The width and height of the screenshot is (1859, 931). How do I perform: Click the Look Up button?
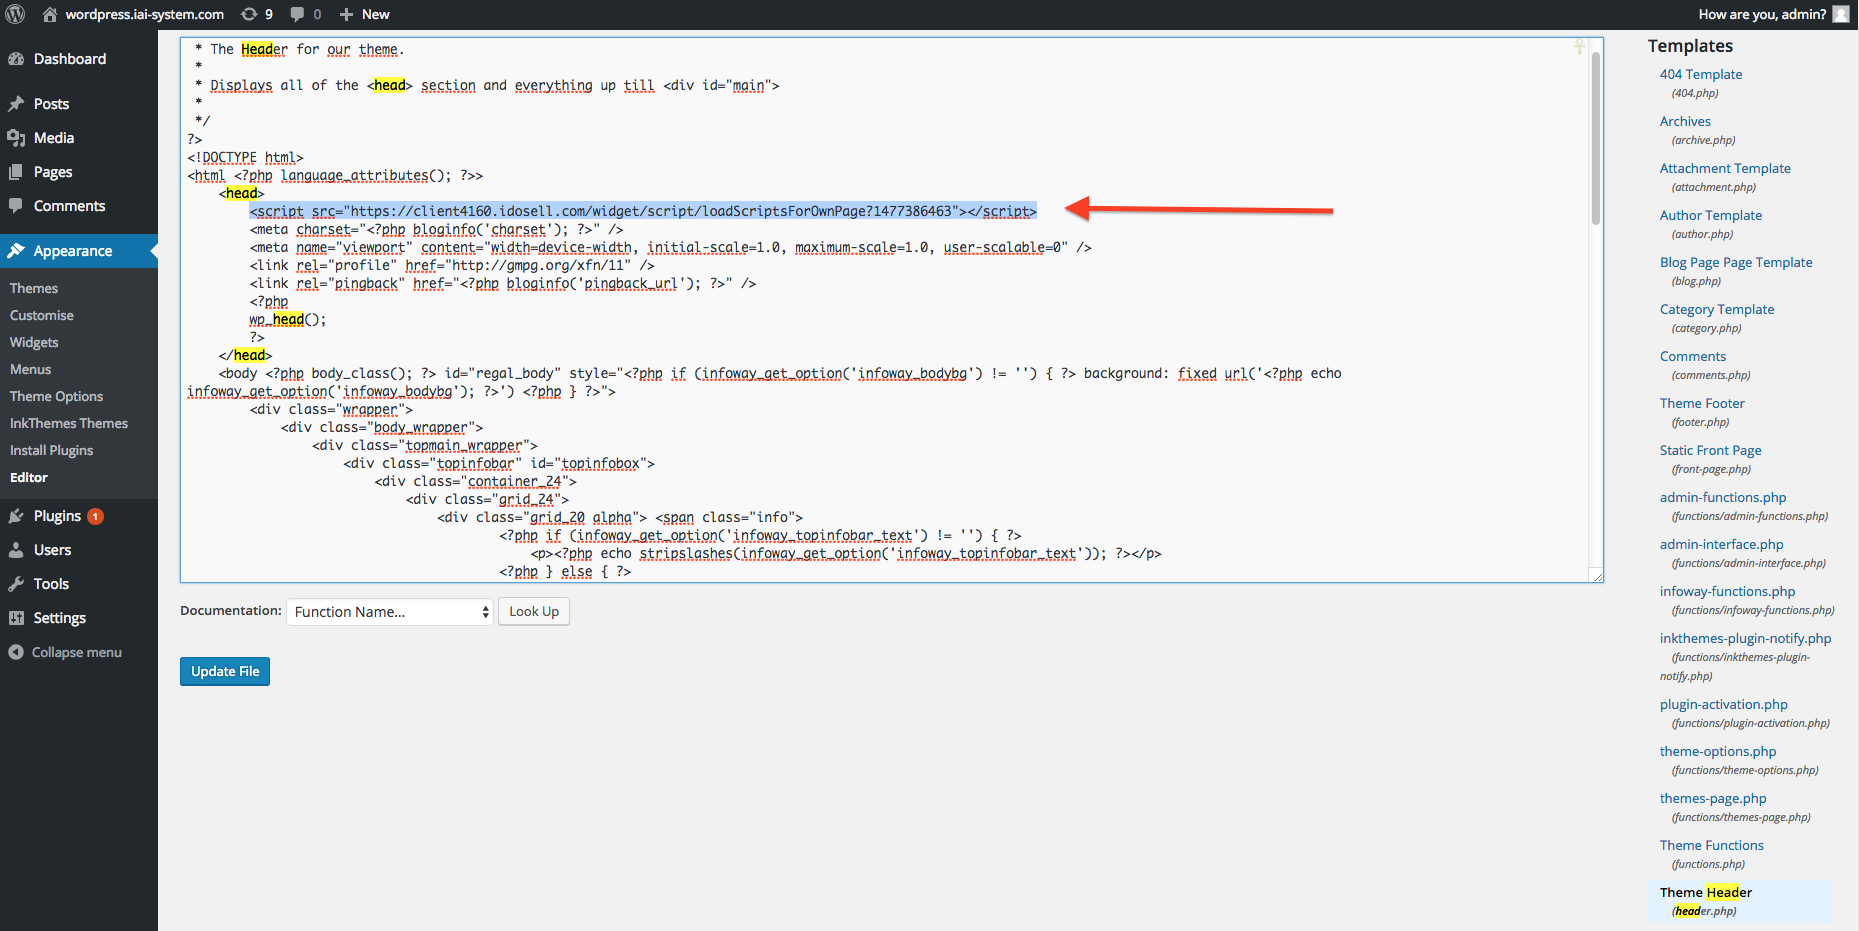(534, 611)
